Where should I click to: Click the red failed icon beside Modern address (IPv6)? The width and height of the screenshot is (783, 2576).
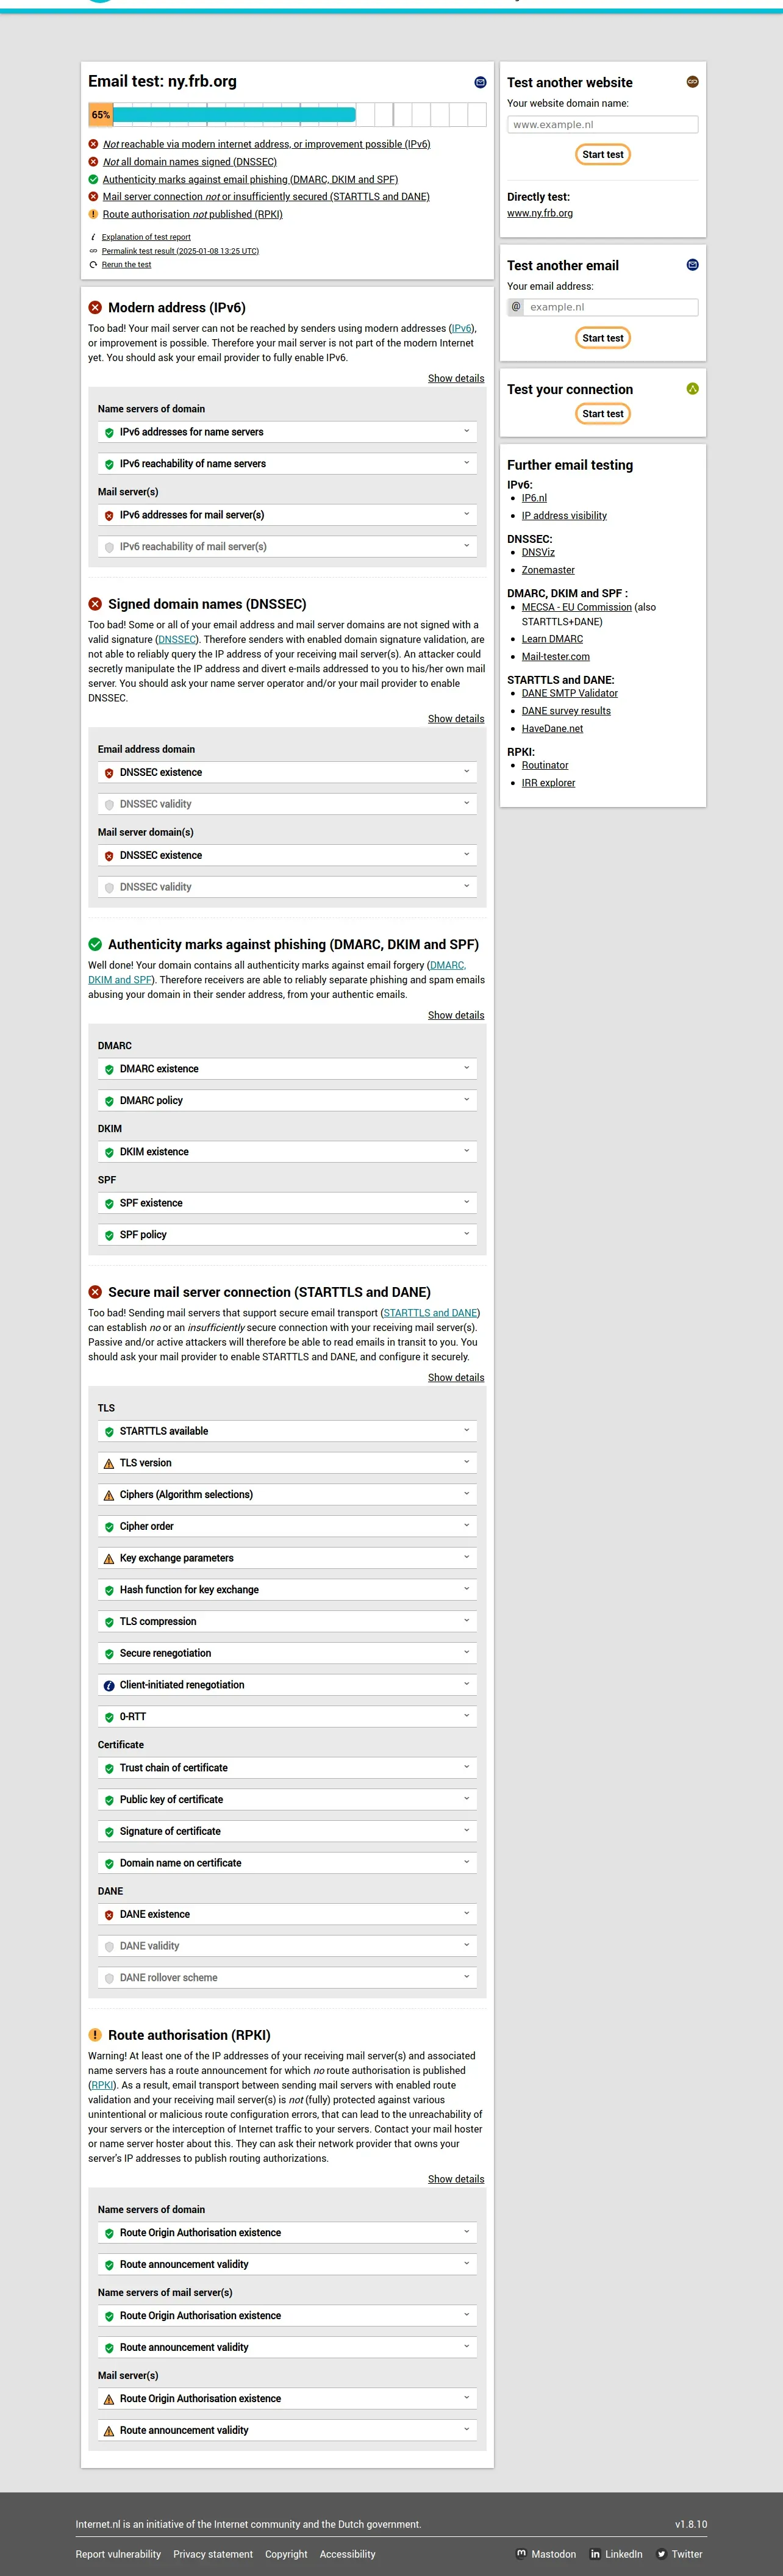click(95, 308)
